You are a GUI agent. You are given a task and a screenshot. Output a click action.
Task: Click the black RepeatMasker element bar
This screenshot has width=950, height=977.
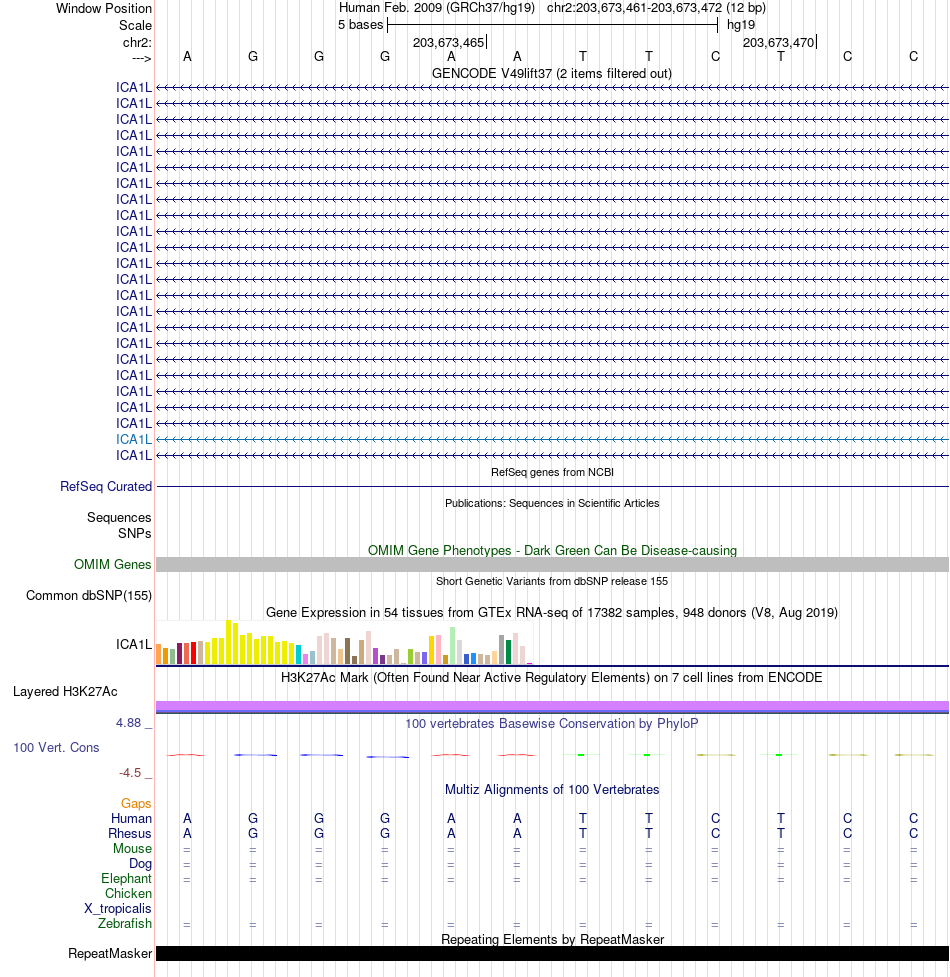tap(552, 954)
